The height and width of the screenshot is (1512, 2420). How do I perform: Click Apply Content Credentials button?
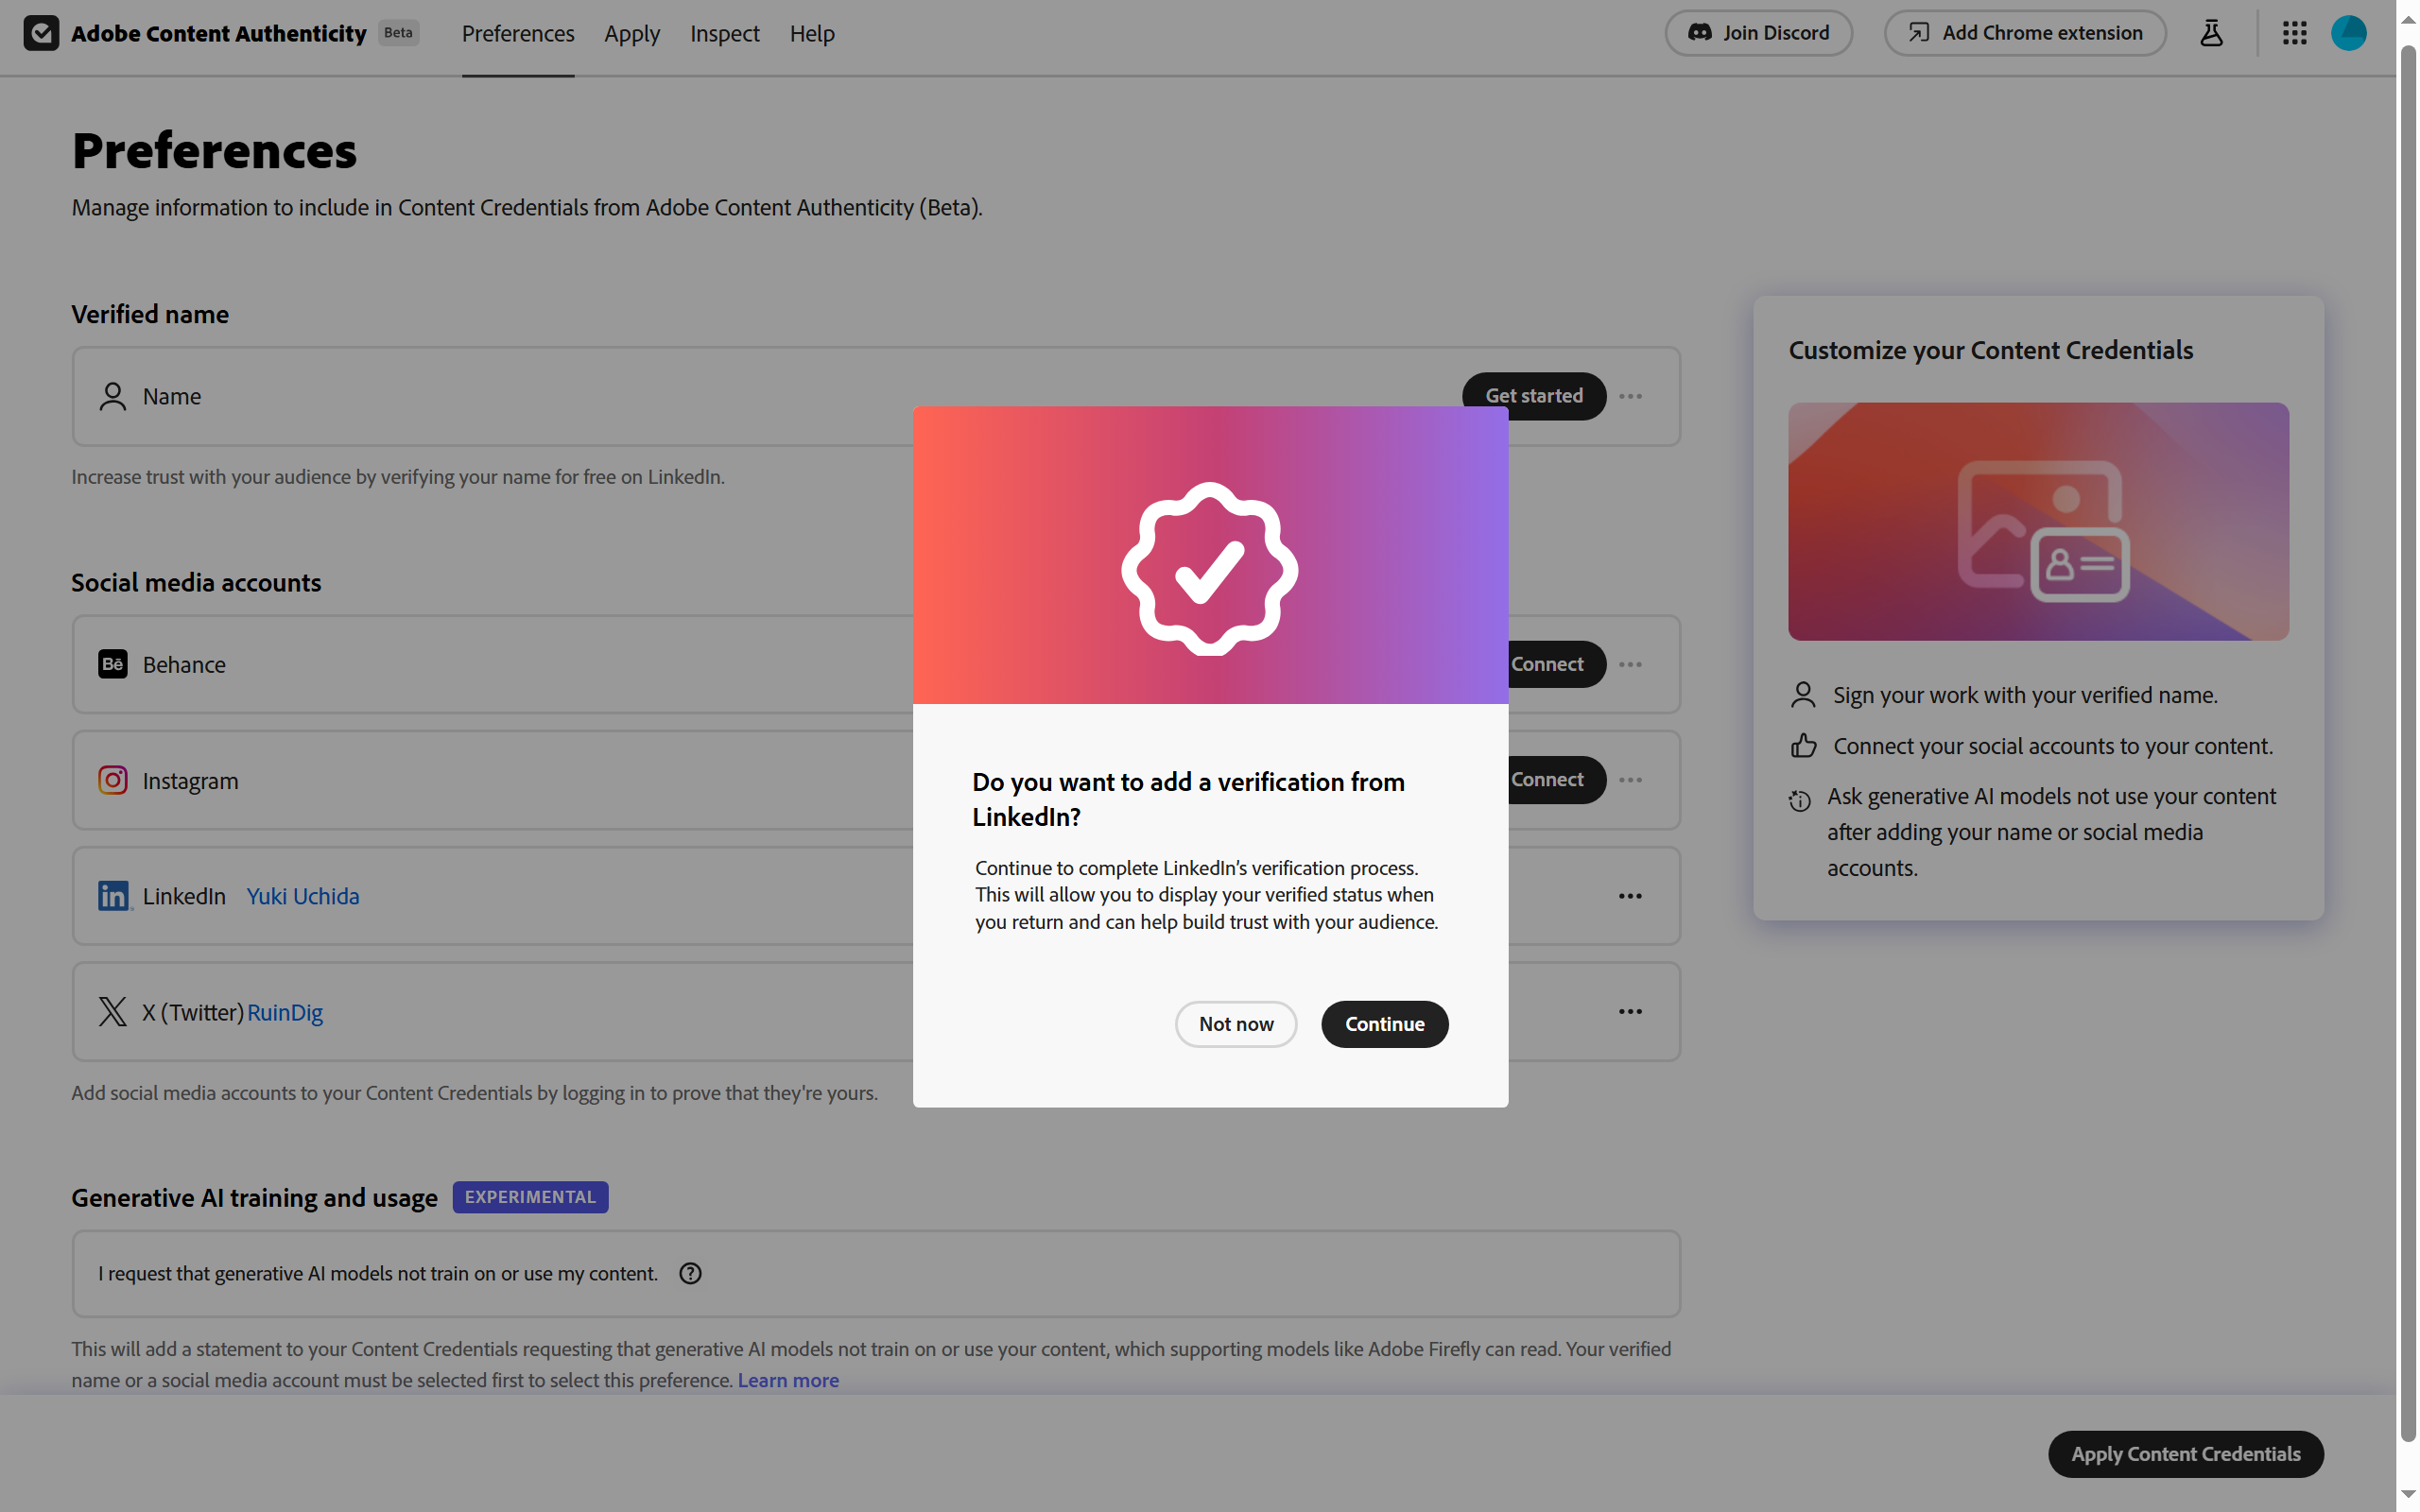(2185, 1454)
